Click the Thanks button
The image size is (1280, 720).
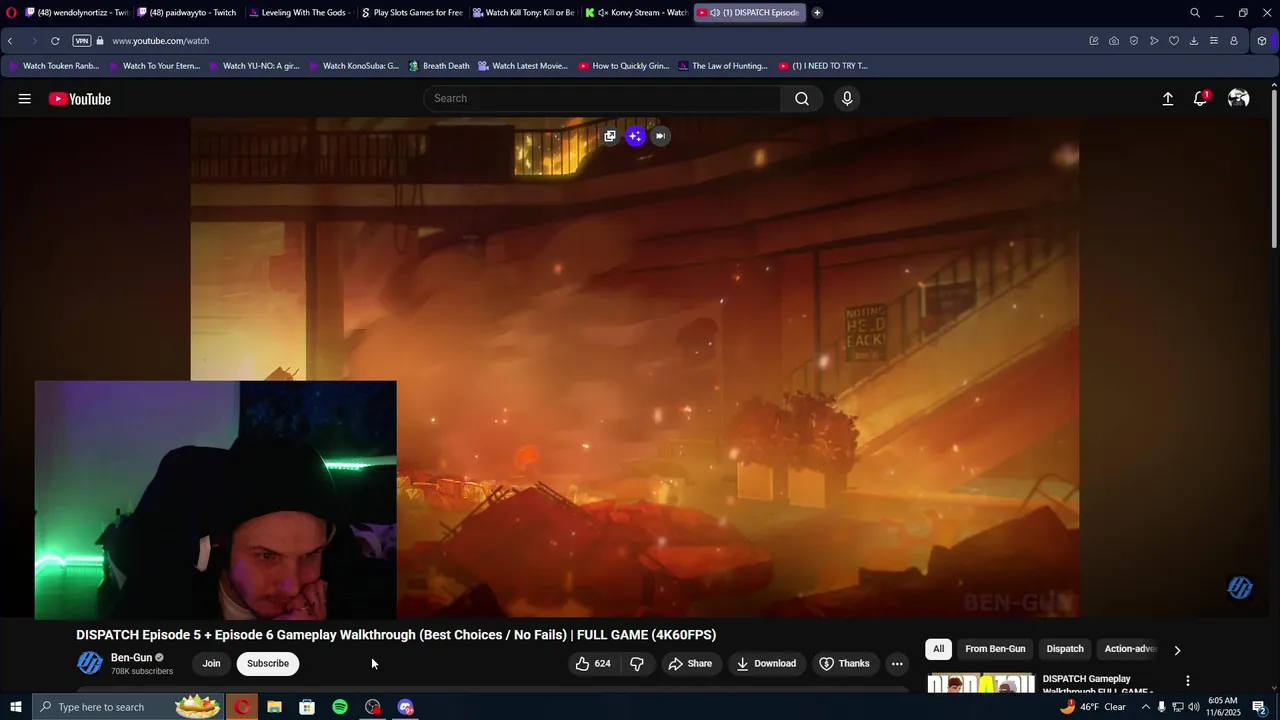[844, 663]
